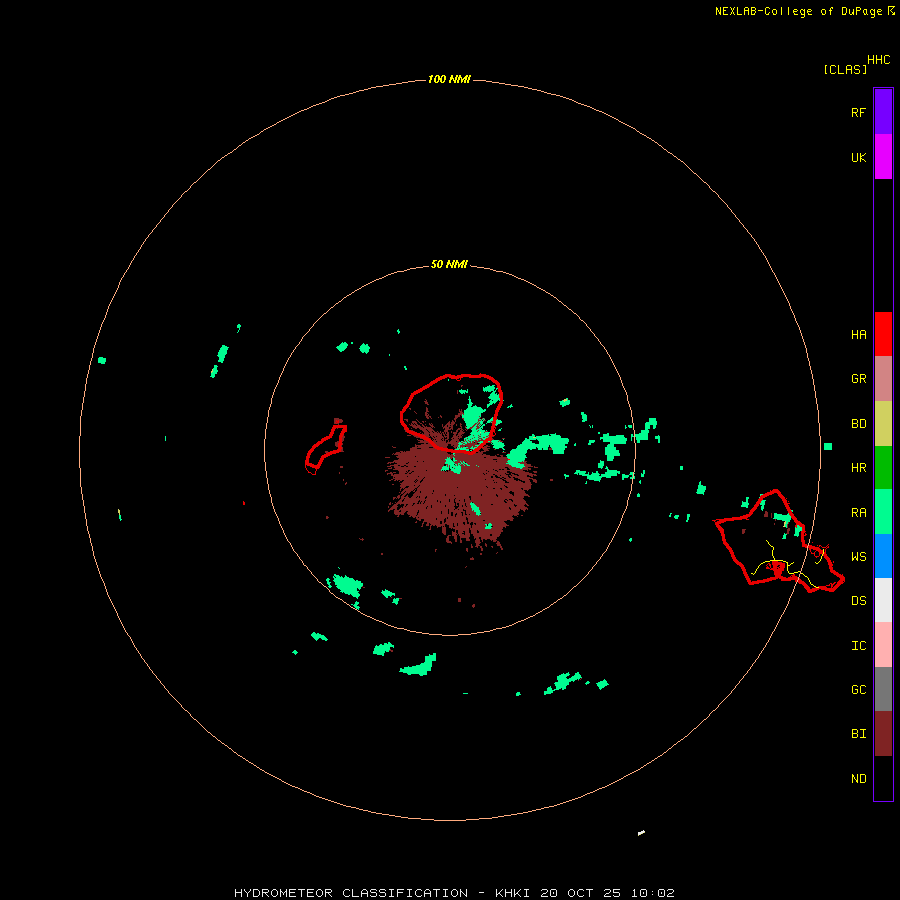
Task: Click the red-outlined island with yellow roads
Action: point(778,542)
